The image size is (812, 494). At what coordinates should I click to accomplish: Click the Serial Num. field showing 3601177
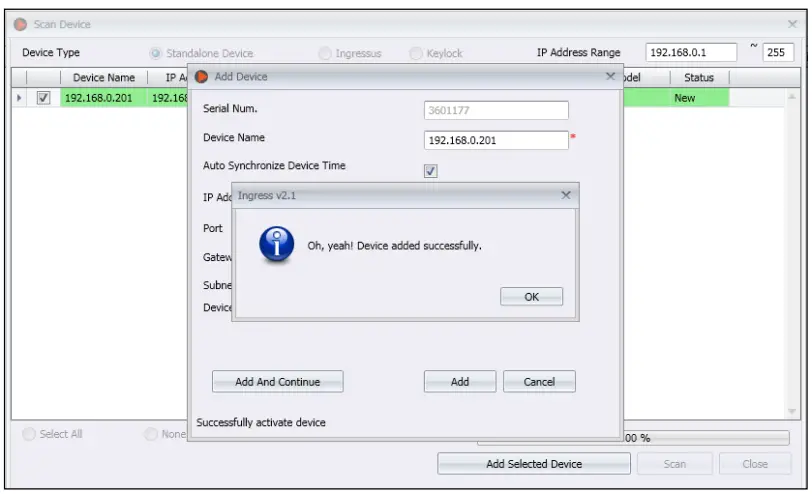click(x=496, y=110)
